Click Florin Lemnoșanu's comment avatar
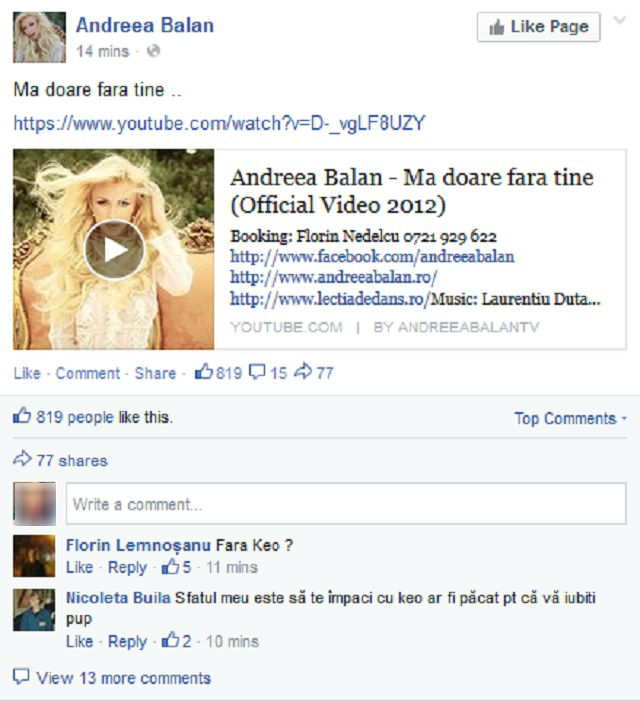This screenshot has width=640, height=701. pyautogui.click(x=34, y=556)
